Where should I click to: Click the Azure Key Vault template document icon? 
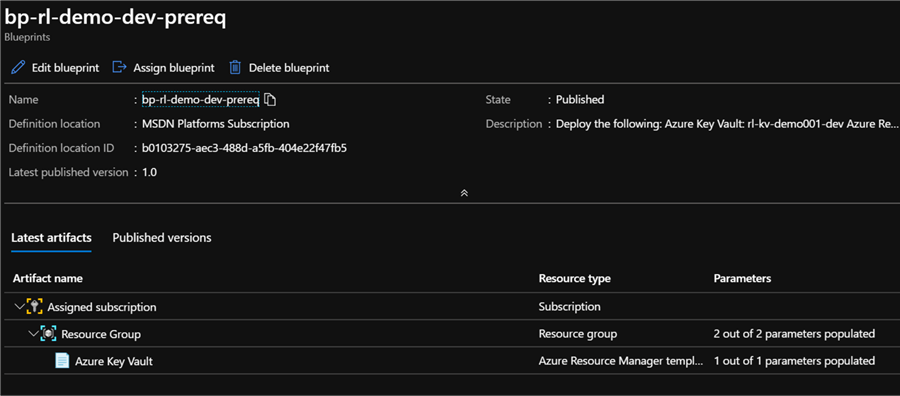(x=62, y=361)
